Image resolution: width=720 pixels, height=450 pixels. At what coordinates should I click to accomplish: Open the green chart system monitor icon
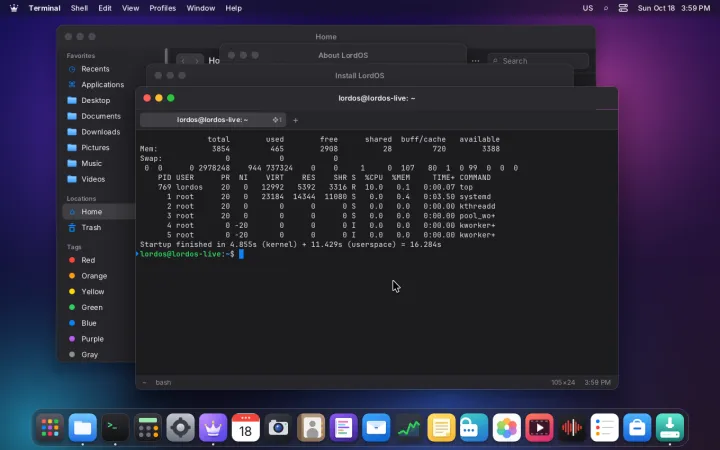[409, 428]
